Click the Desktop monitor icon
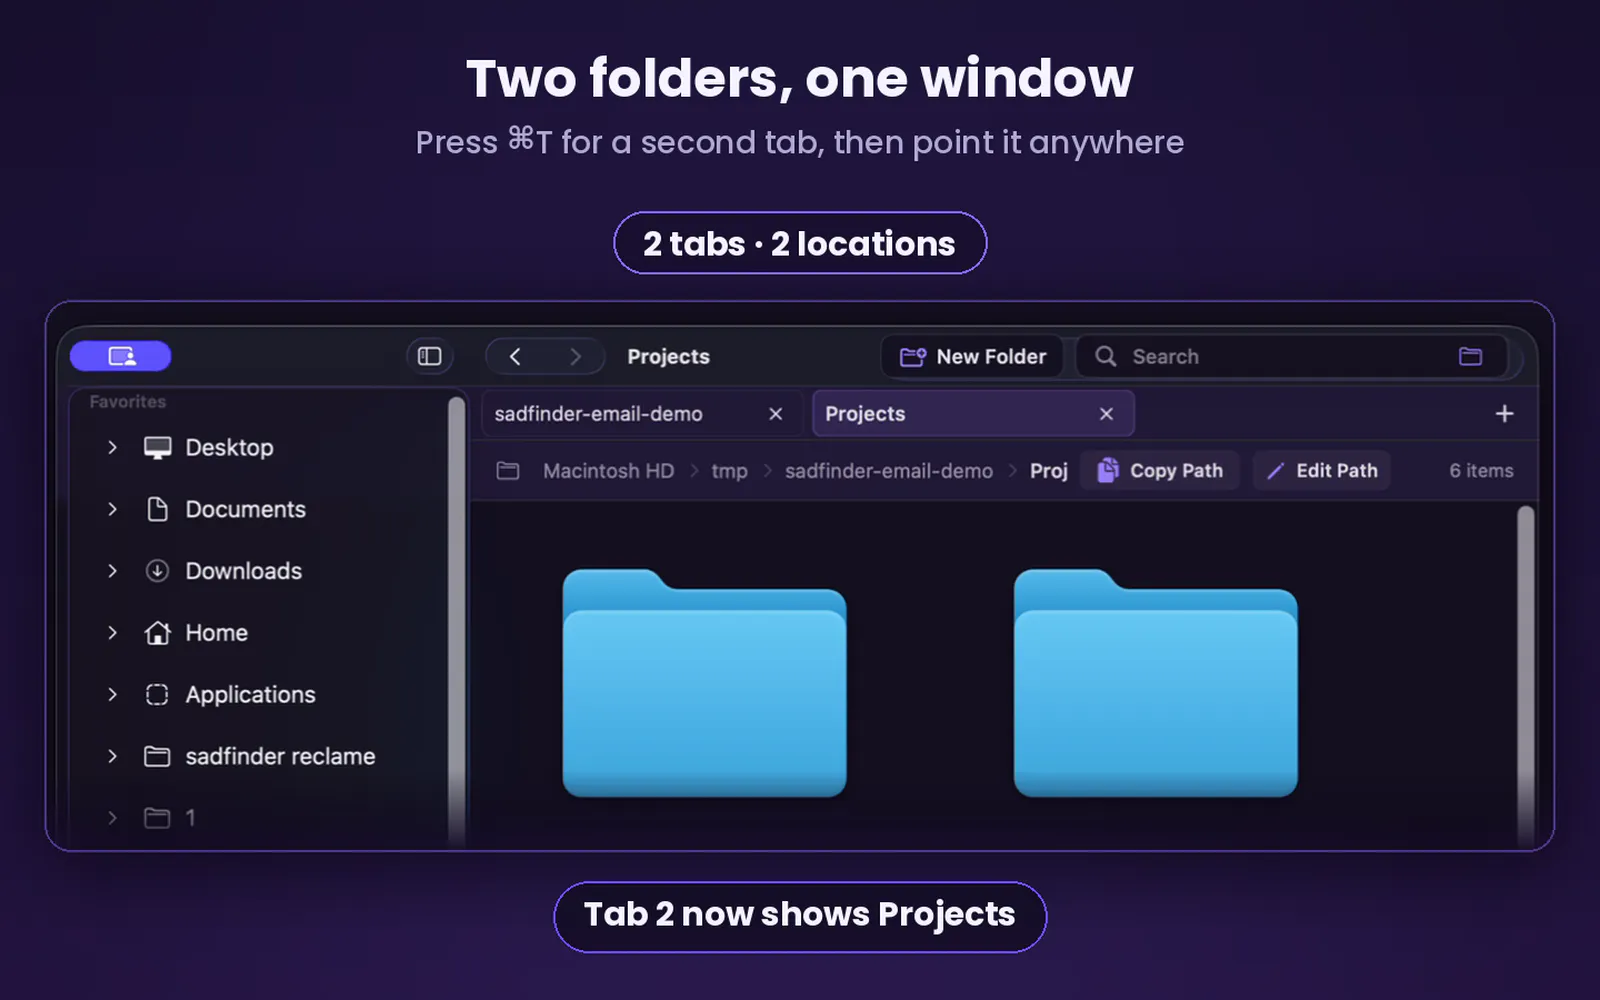This screenshot has width=1600, height=1000. point(157,447)
